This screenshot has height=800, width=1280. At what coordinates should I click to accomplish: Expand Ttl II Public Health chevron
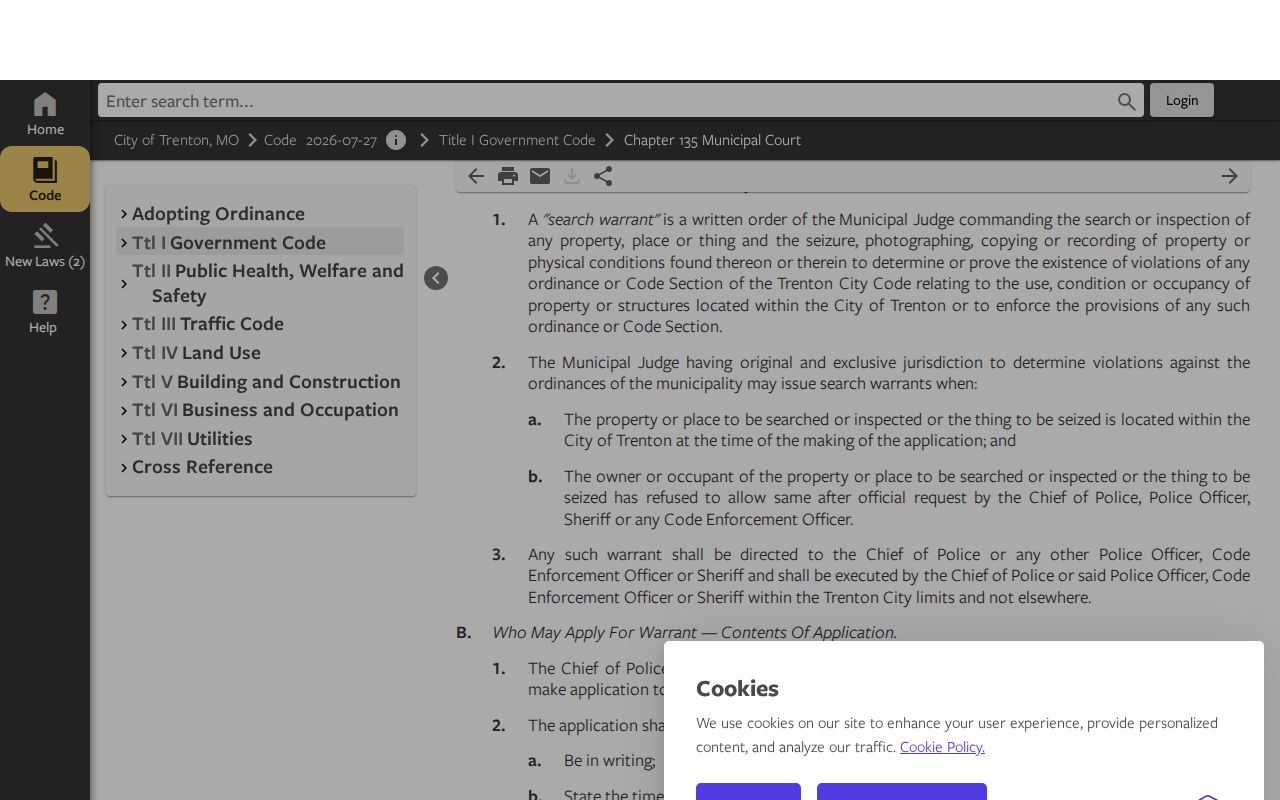(x=124, y=284)
